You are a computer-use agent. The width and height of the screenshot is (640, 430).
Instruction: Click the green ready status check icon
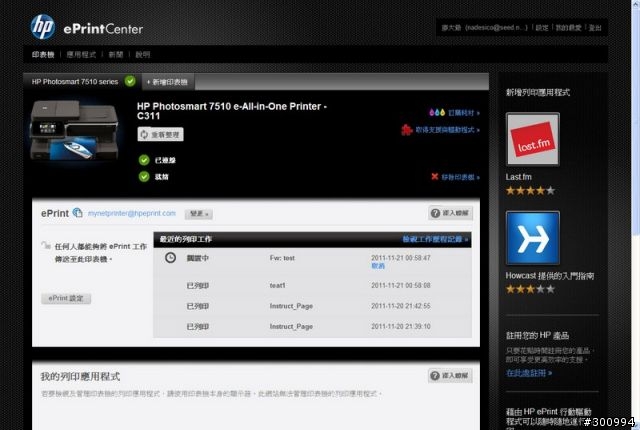[144, 177]
